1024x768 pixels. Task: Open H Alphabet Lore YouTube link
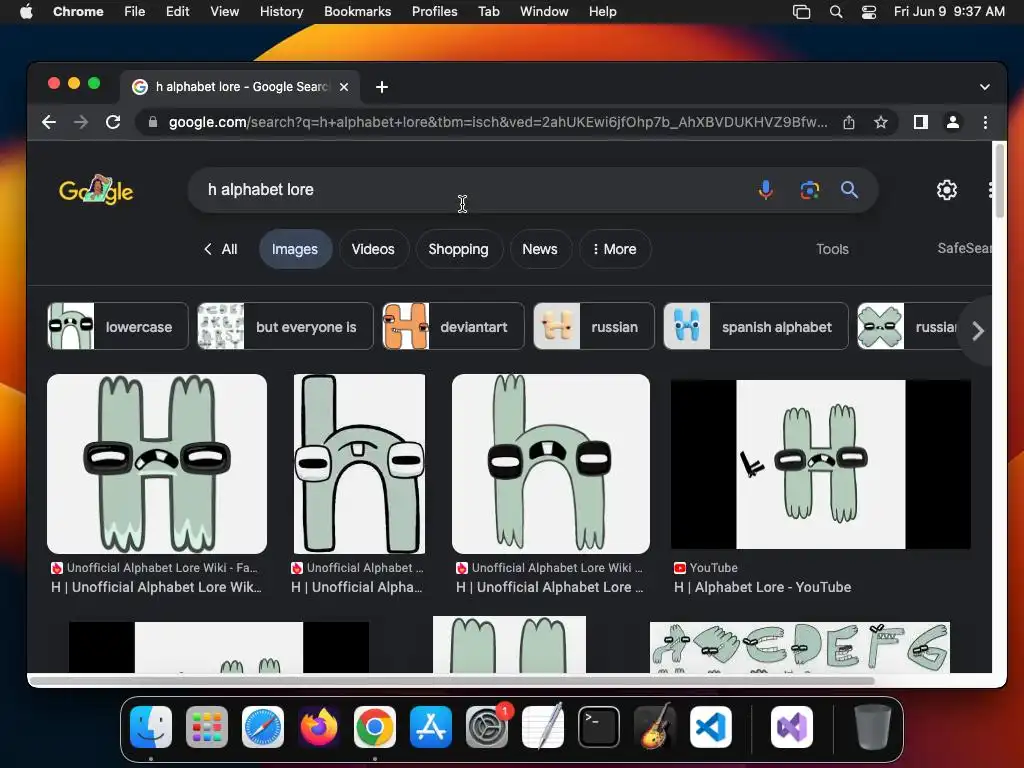click(x=762, y=587)
